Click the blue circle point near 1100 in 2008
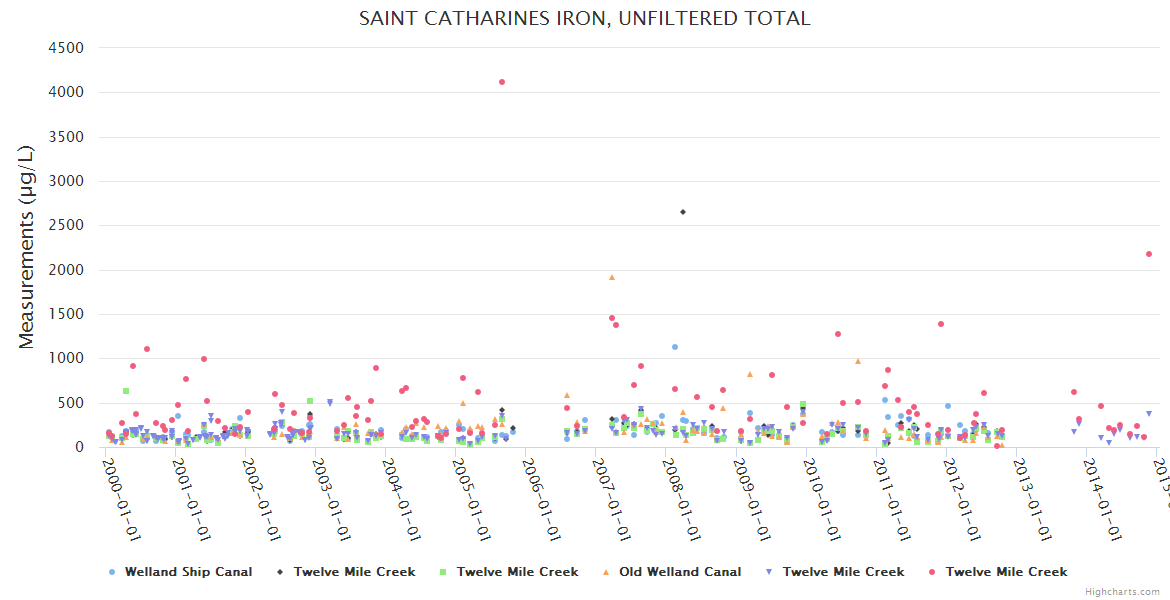 (x=675, y=347)
